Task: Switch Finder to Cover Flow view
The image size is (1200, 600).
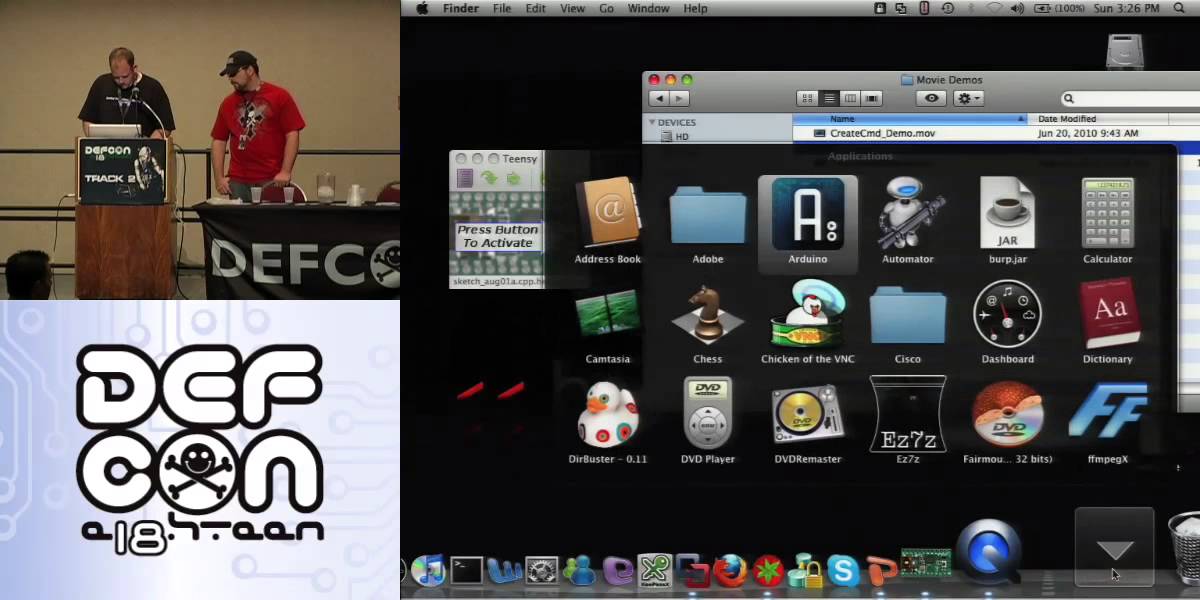Action: pos(872,98)
